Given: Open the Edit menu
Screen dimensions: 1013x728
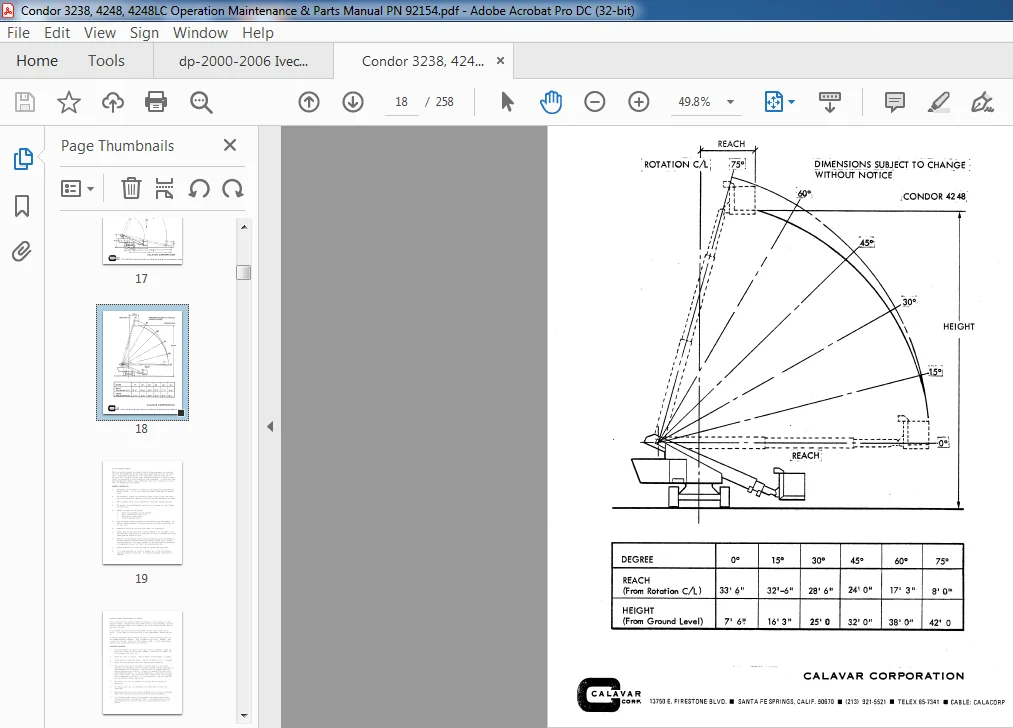Looking at the screenshot, I should point(57,33).
